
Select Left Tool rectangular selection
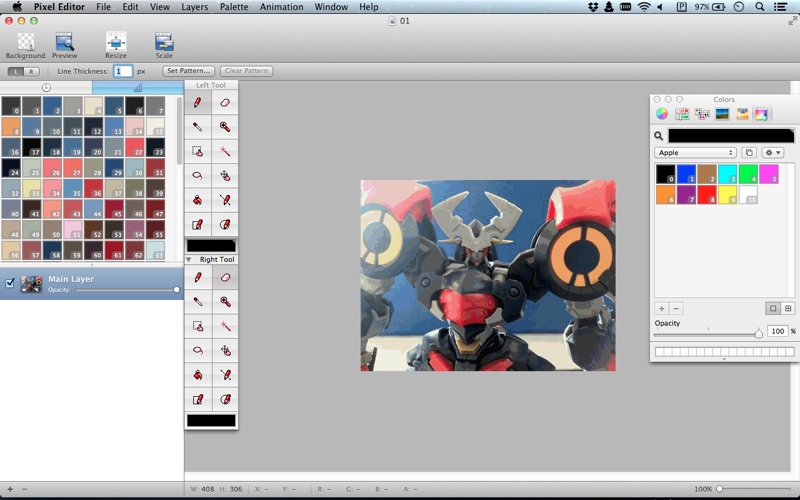tap(198, 151)
